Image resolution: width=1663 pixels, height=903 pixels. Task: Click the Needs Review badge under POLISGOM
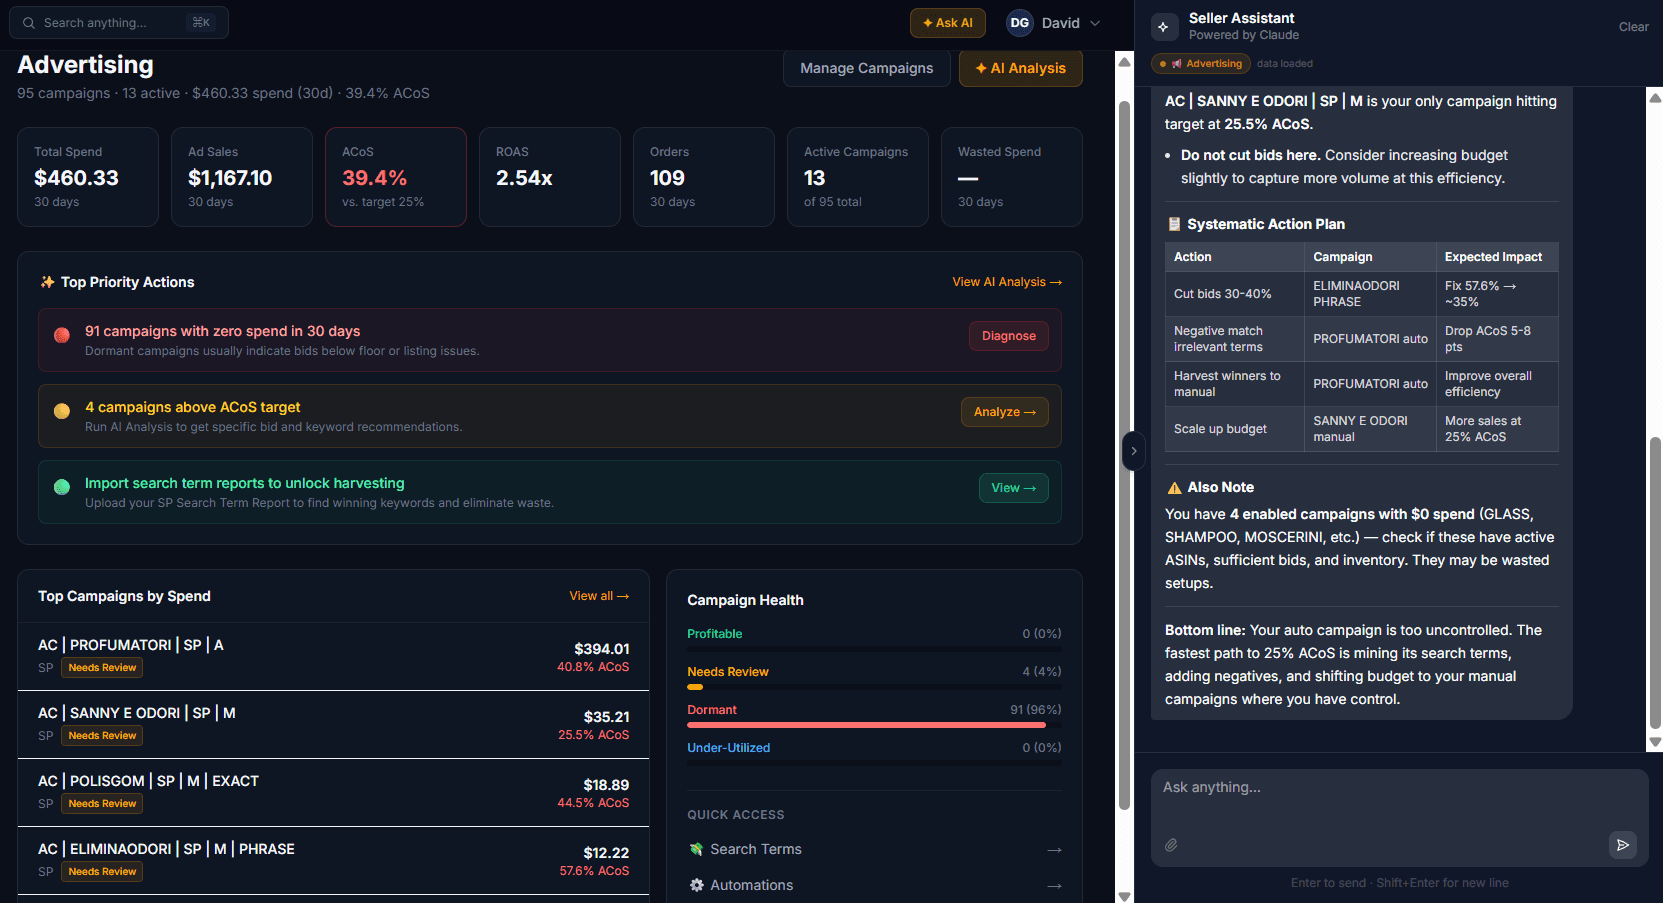point(102,804)
